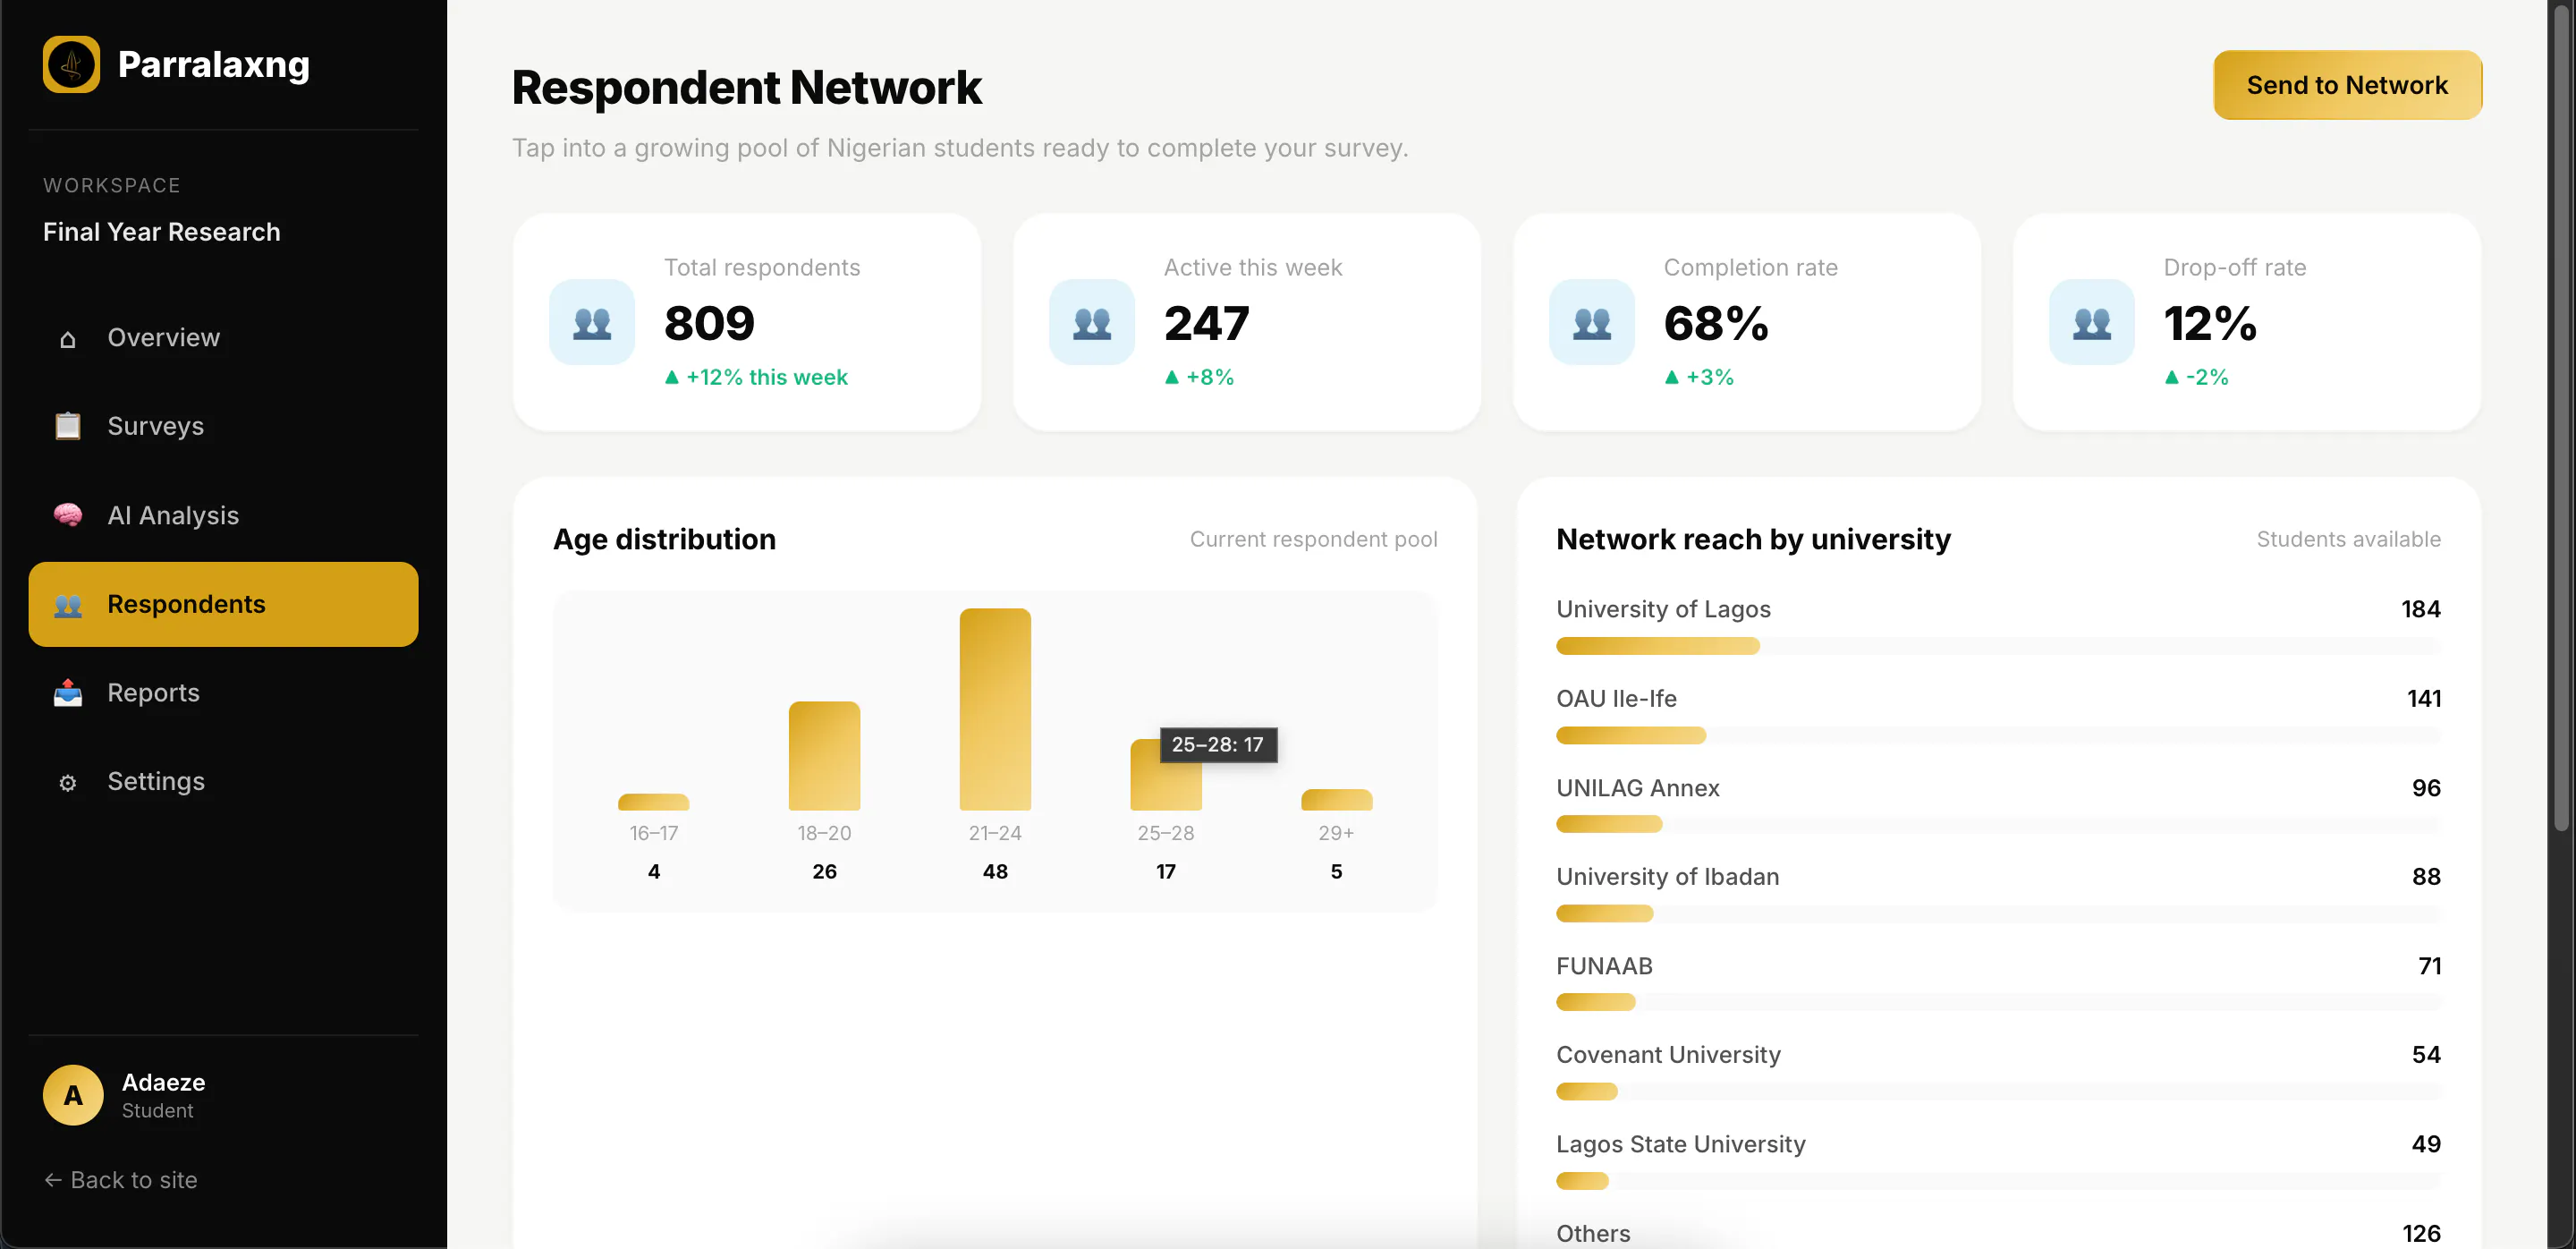
Task: Click the OAU Ile-Ife progress bar
Action: [x=1998, y=736]
